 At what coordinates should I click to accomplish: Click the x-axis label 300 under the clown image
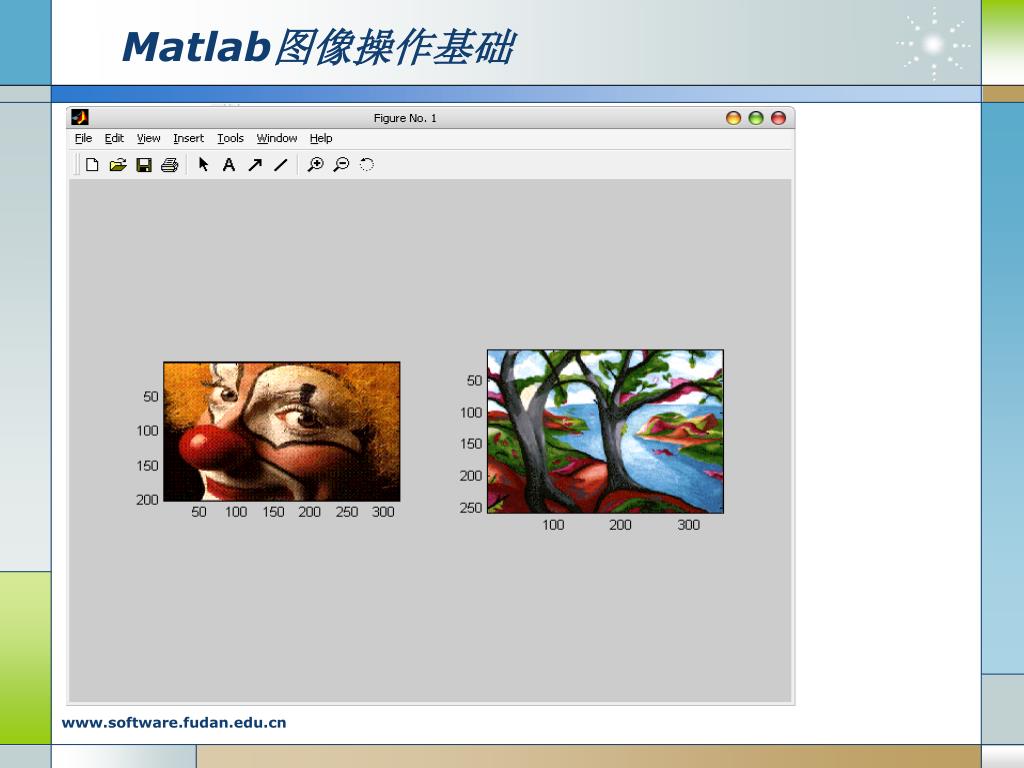[x=383, y=512]
